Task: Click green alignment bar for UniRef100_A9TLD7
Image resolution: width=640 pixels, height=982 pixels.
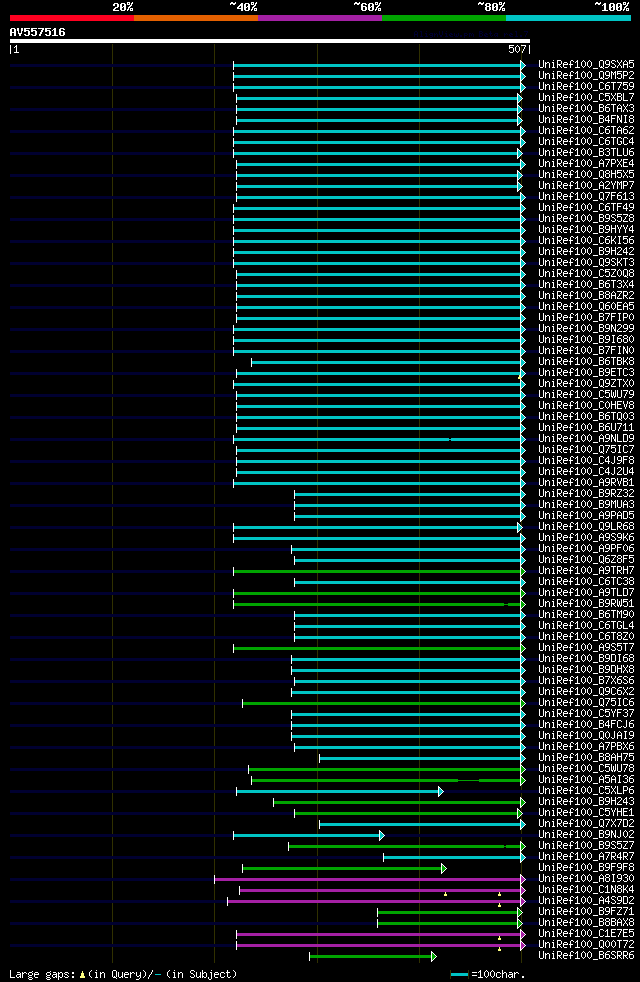Action: [x=379, y=593]
